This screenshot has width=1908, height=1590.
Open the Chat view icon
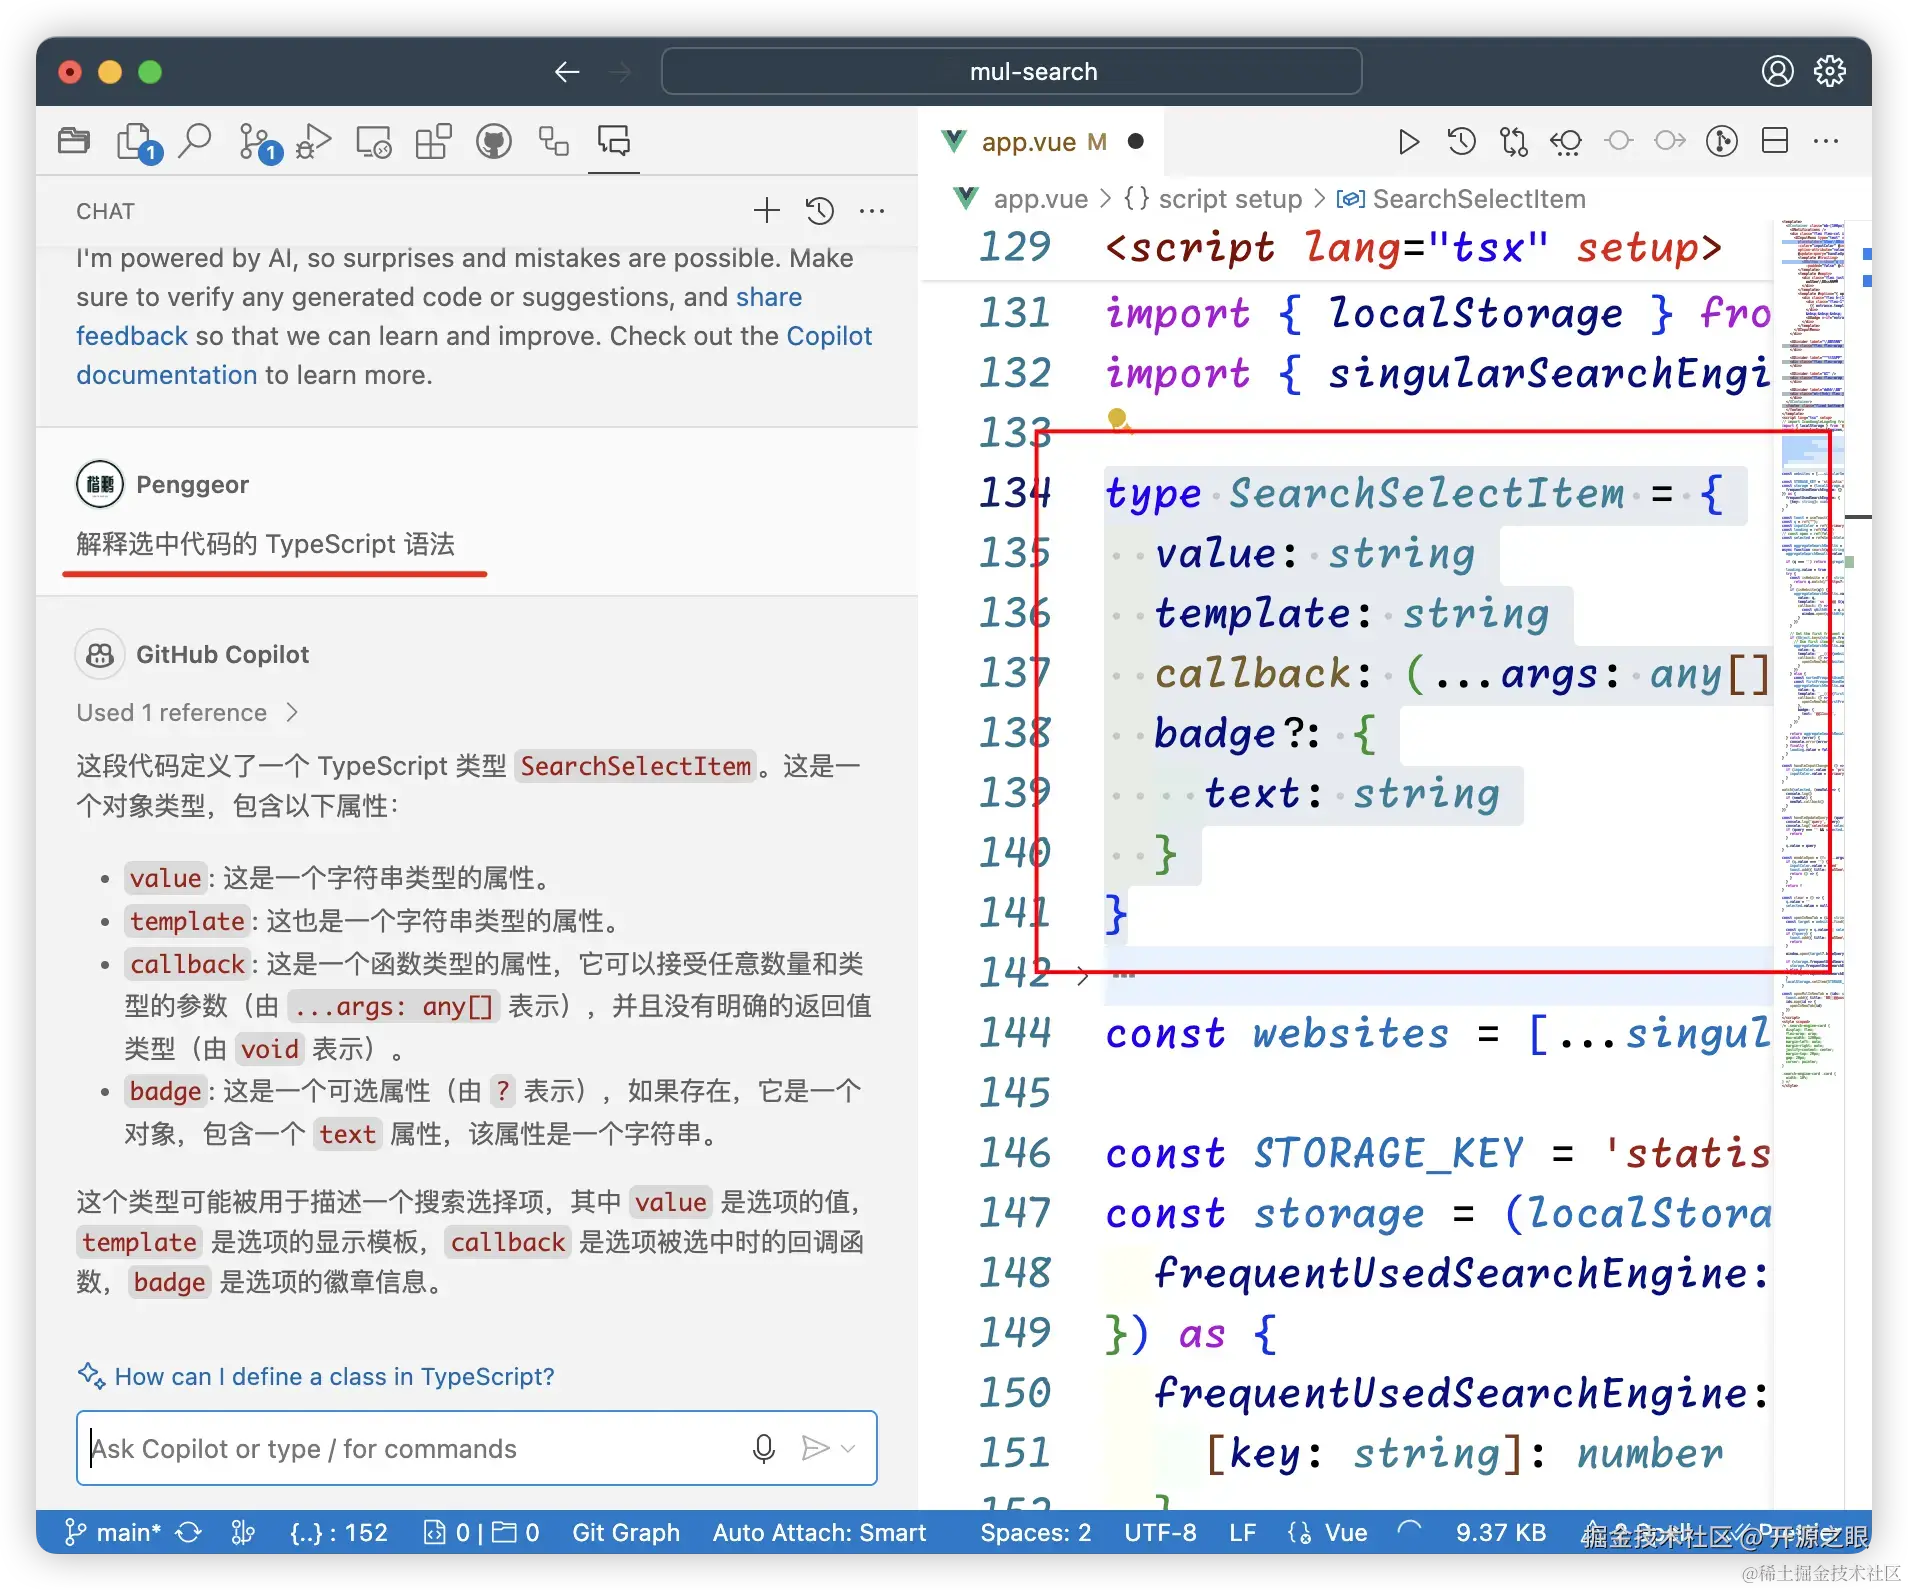click(x=614, y=142)
